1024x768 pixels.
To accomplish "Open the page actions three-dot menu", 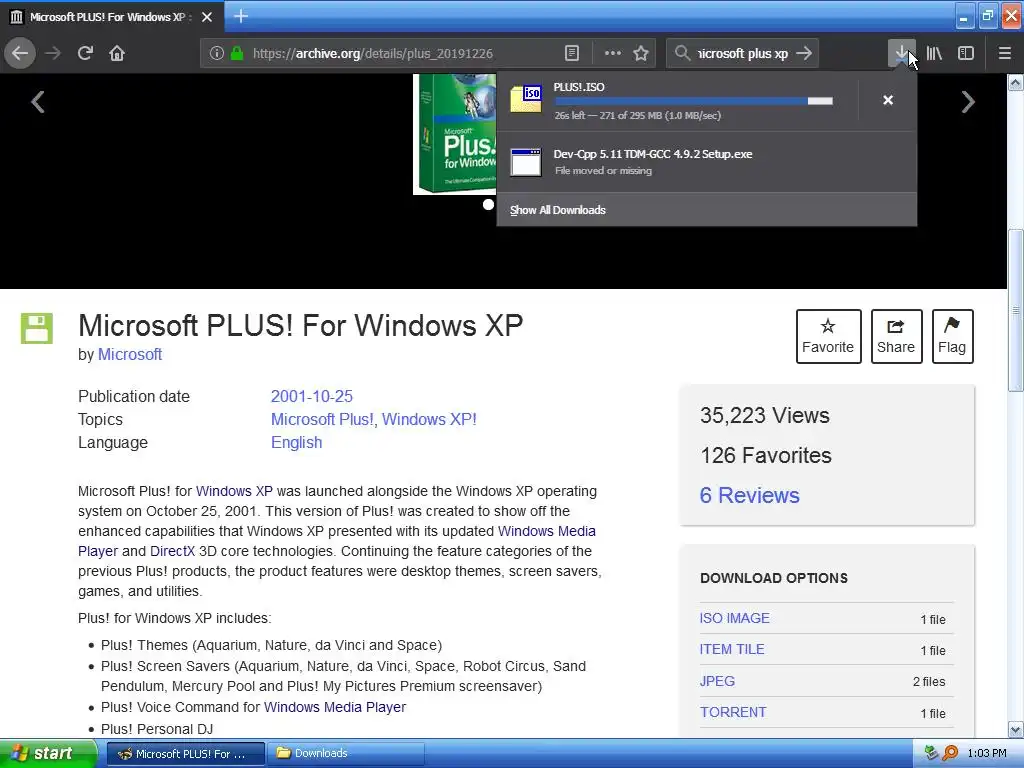I will click(613, 54).
